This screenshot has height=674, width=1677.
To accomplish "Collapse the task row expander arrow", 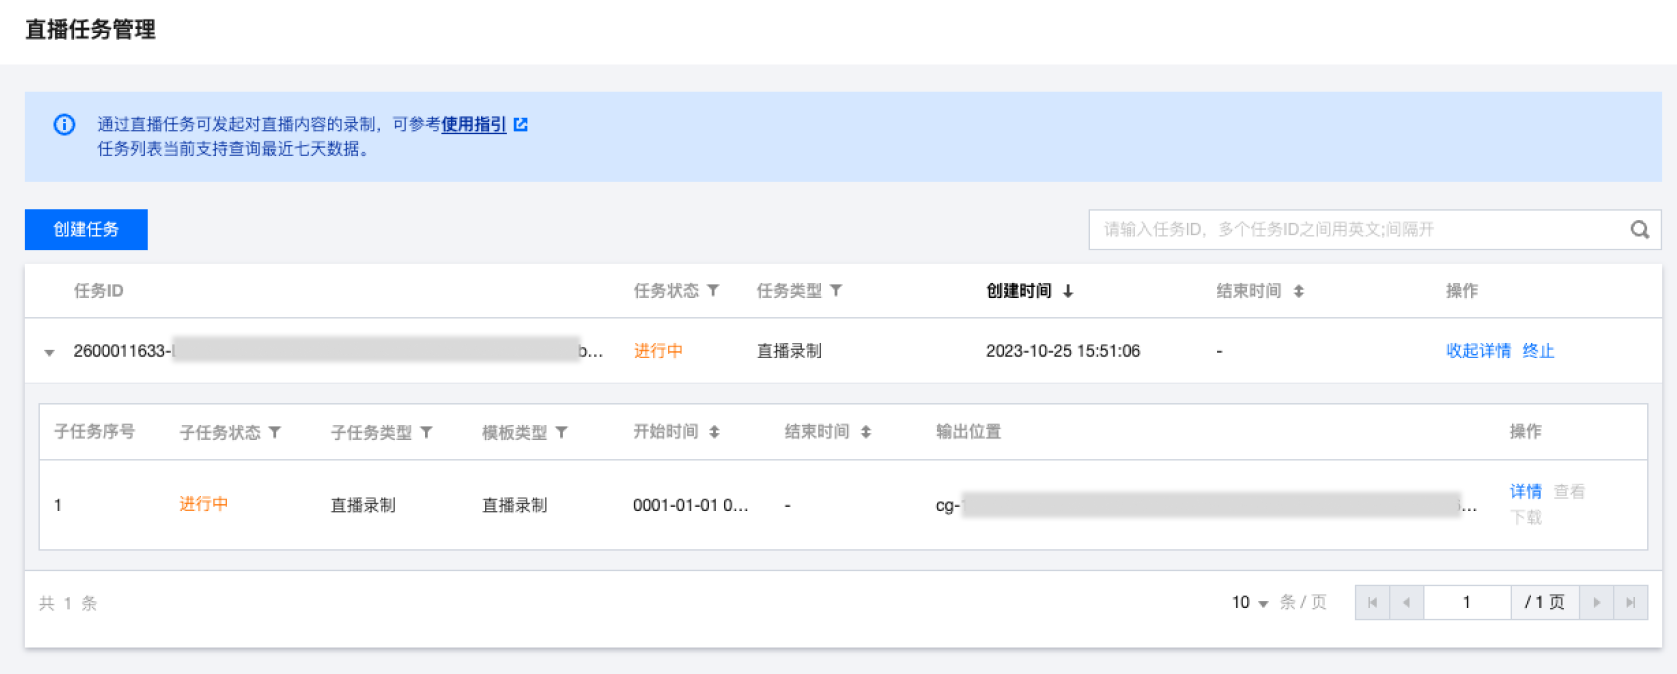I will tap(49, 352).
